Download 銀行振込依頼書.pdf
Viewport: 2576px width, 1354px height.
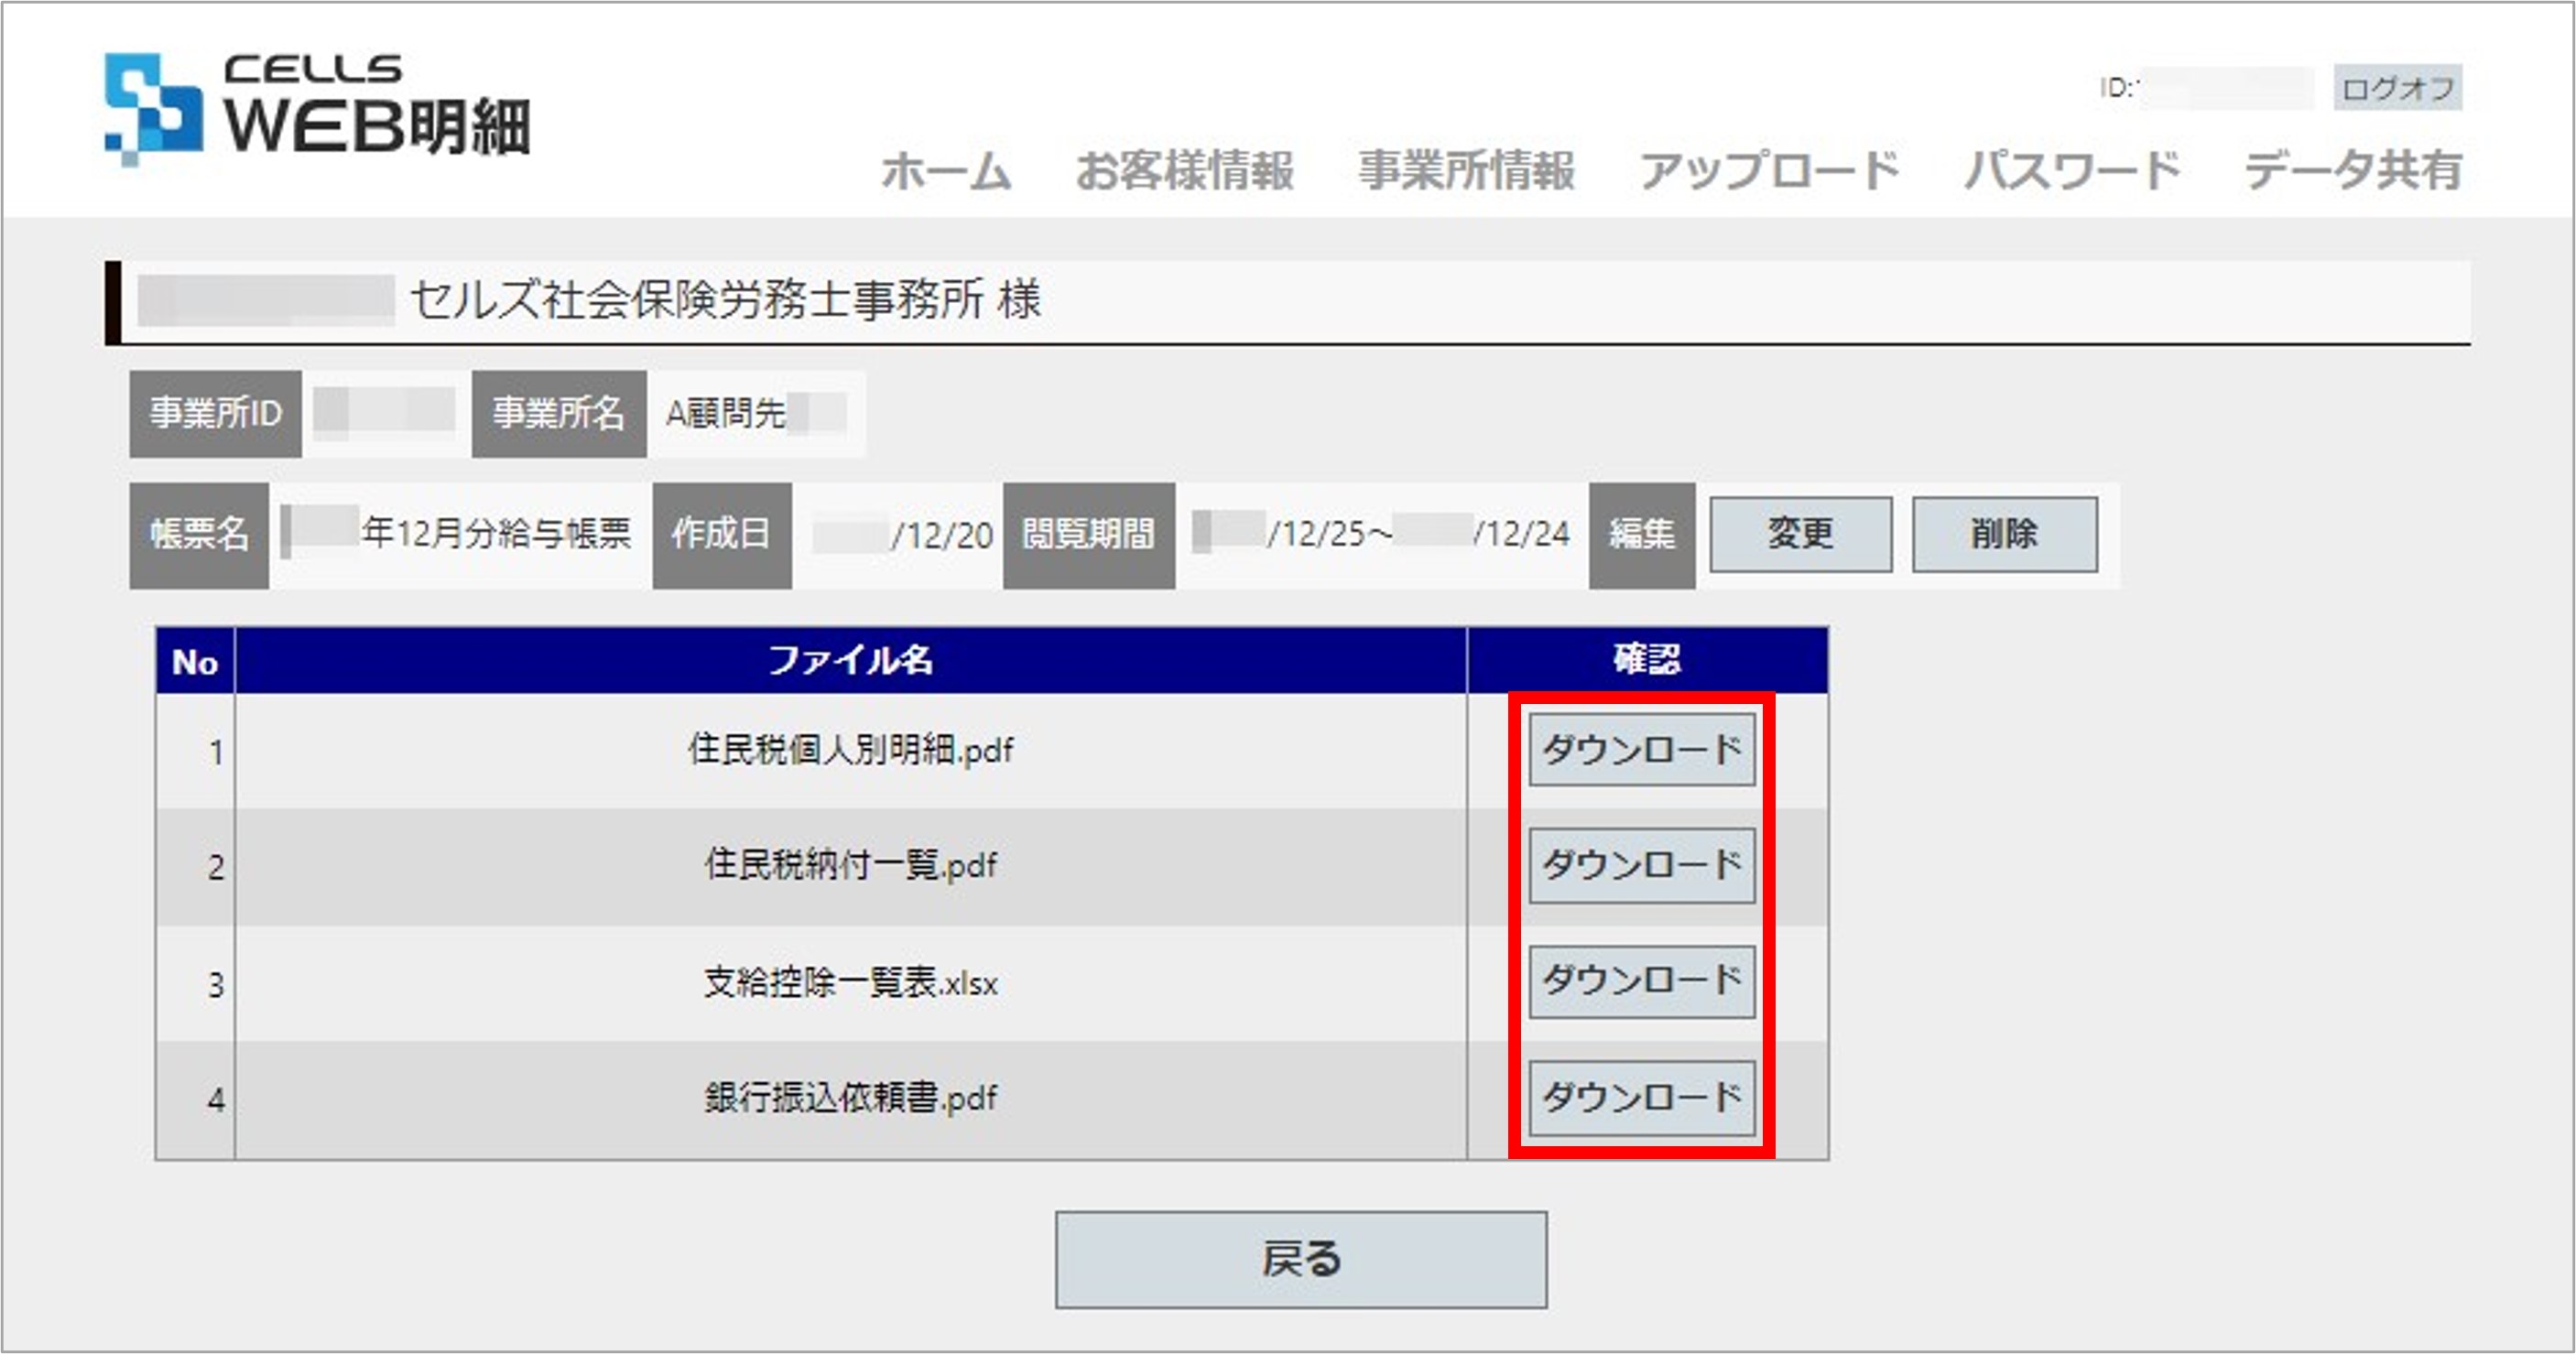coord(1642,1097)
